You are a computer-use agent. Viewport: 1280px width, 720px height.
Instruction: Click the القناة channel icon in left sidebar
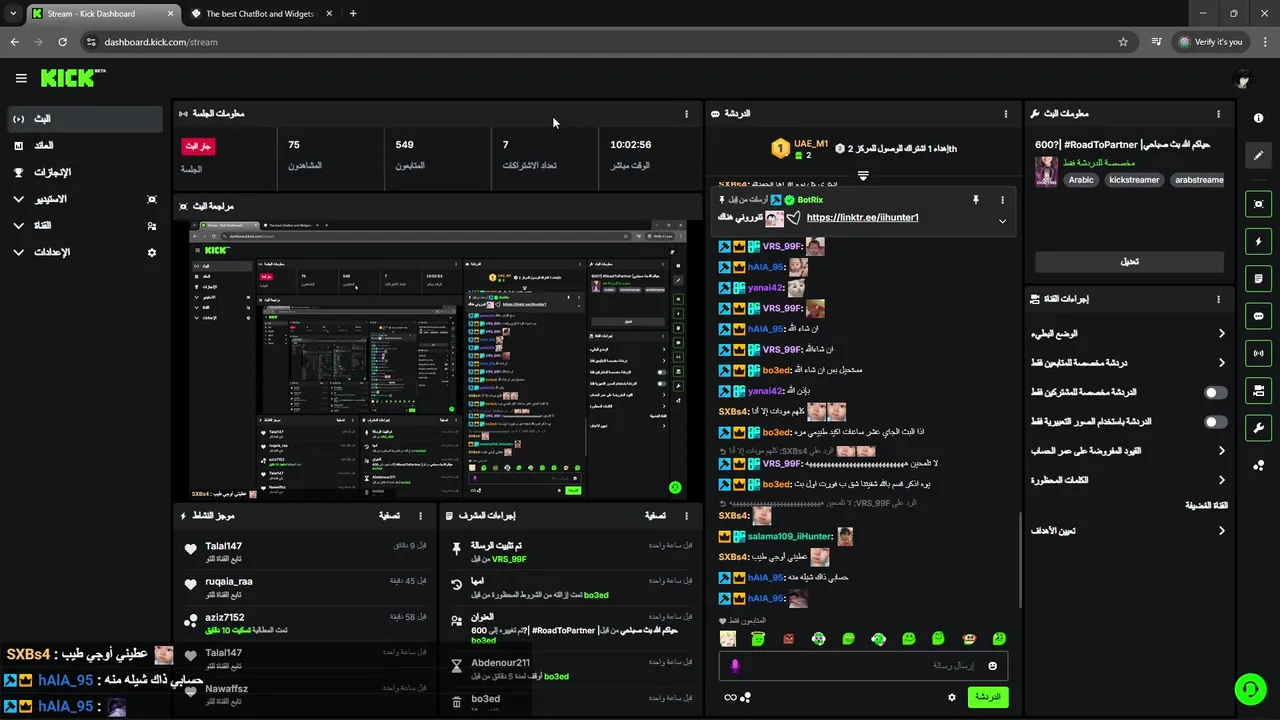pyautogui.click(x=152, y=226)
